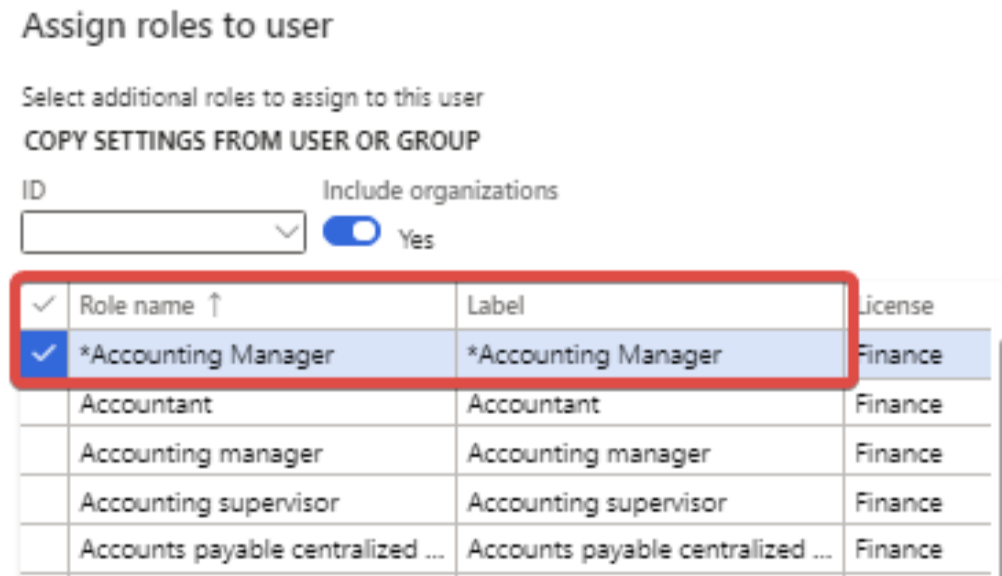
Task: Check the Accounting manager row selection box
Action: tap(44, 454)
